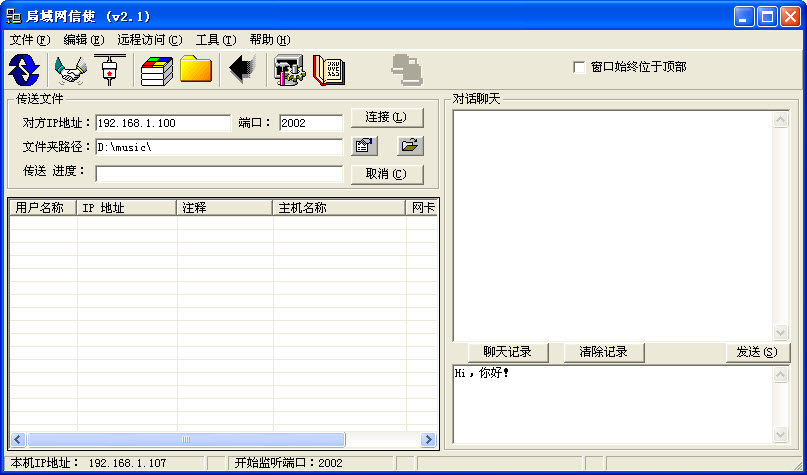Click the message input box with Hi，你好
This screenshot has height=475, width=807.
pos(613,404)
